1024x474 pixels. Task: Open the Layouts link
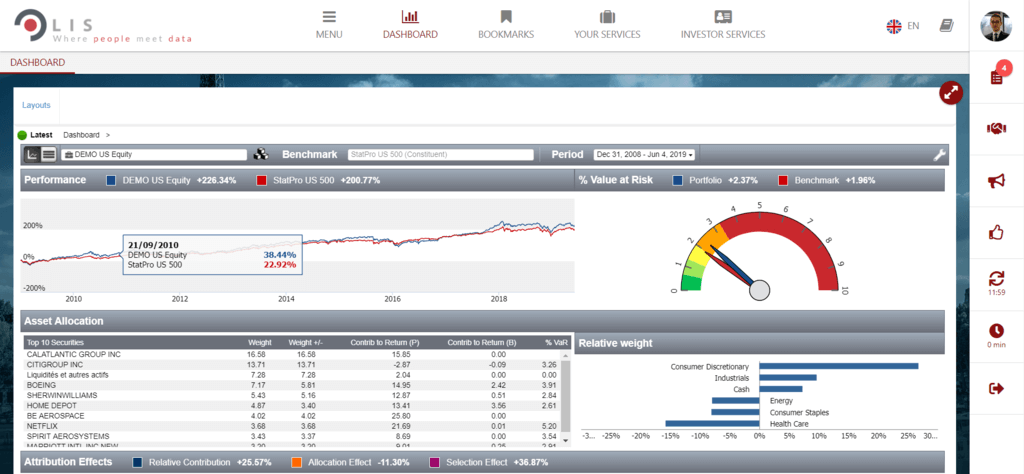[x=36, y=105]
